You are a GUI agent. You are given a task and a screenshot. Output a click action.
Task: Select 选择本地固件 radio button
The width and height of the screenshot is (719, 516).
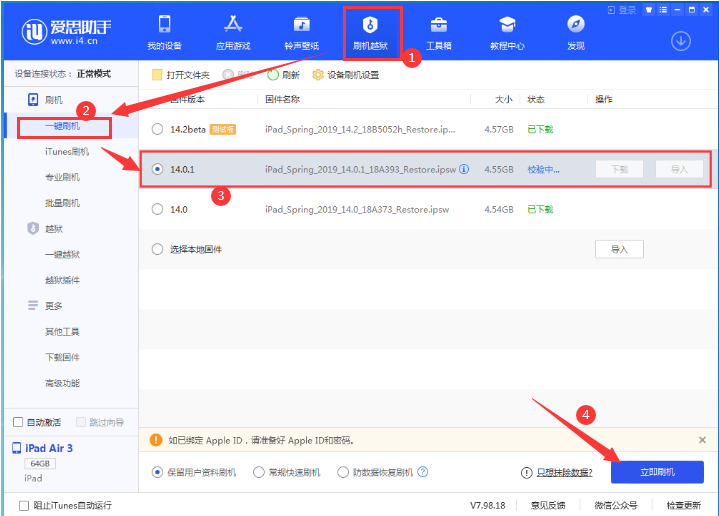pos(157,249)
